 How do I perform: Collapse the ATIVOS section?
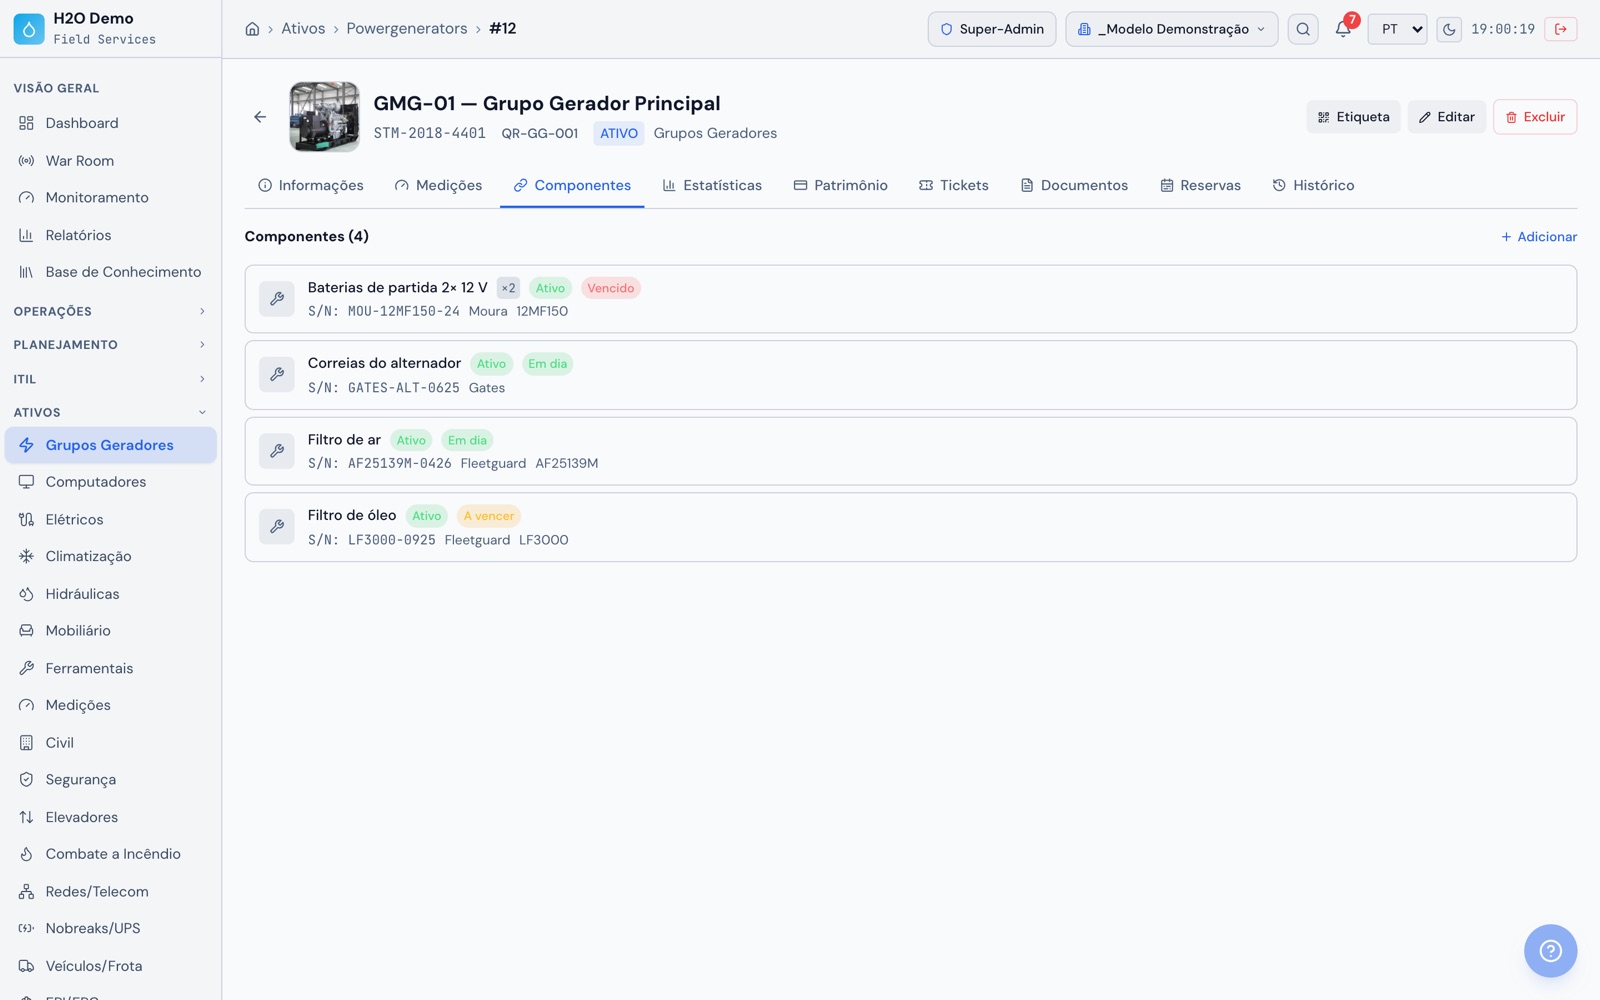coord(110,412)
